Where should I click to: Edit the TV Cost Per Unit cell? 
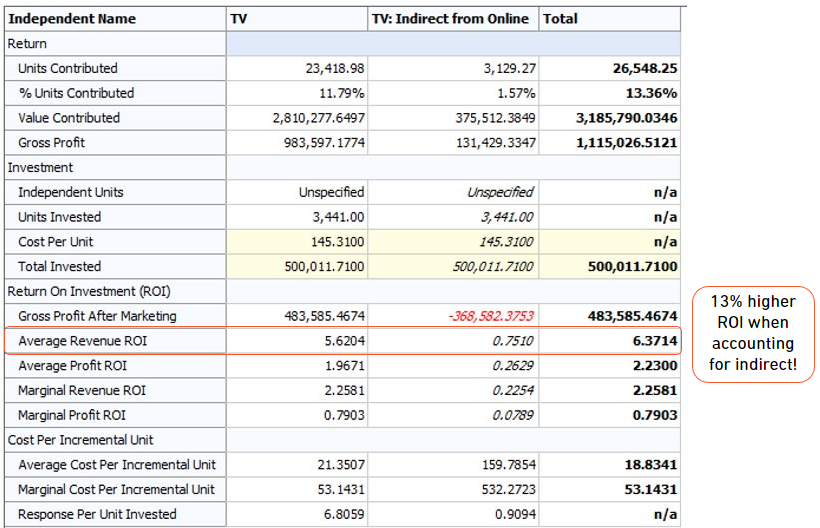pos(296,242)
